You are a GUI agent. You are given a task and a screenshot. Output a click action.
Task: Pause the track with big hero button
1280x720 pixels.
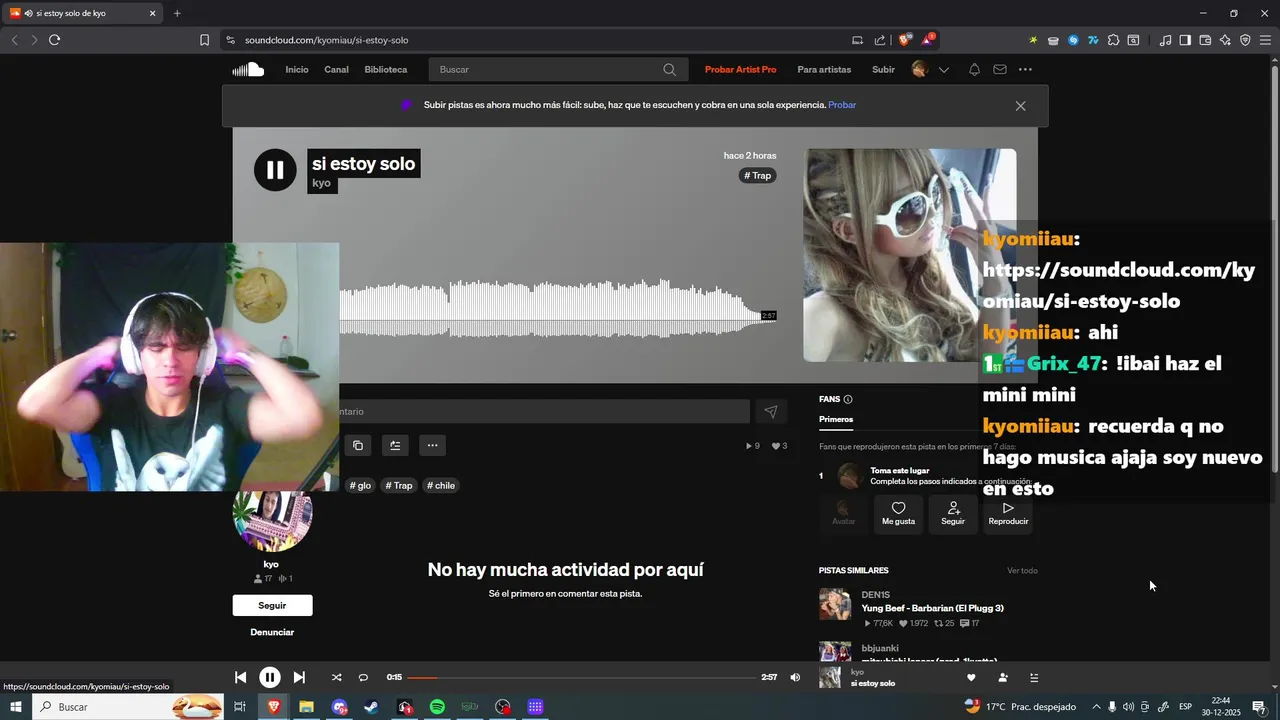tap(275, 170)
